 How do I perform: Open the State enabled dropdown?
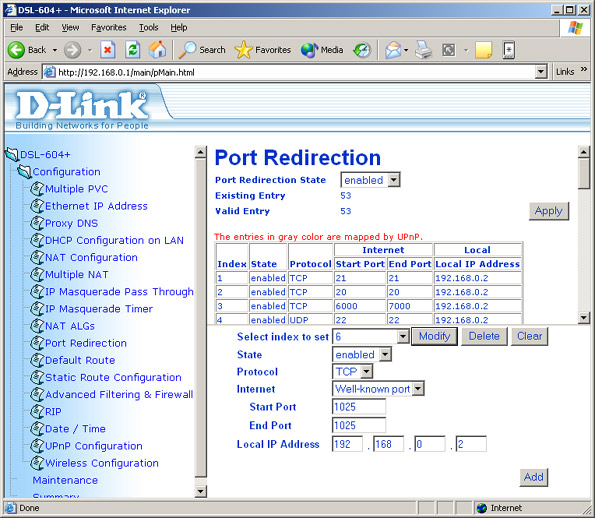point(385,354)
